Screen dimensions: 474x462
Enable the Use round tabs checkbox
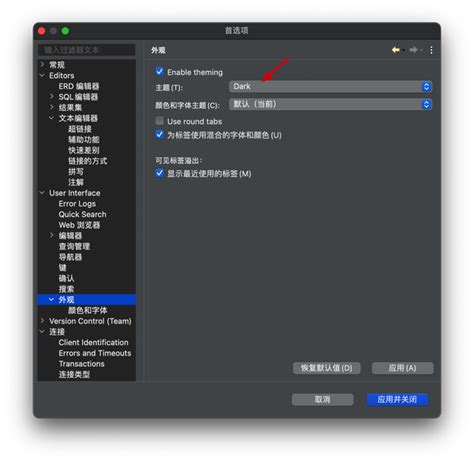[159, 121]
